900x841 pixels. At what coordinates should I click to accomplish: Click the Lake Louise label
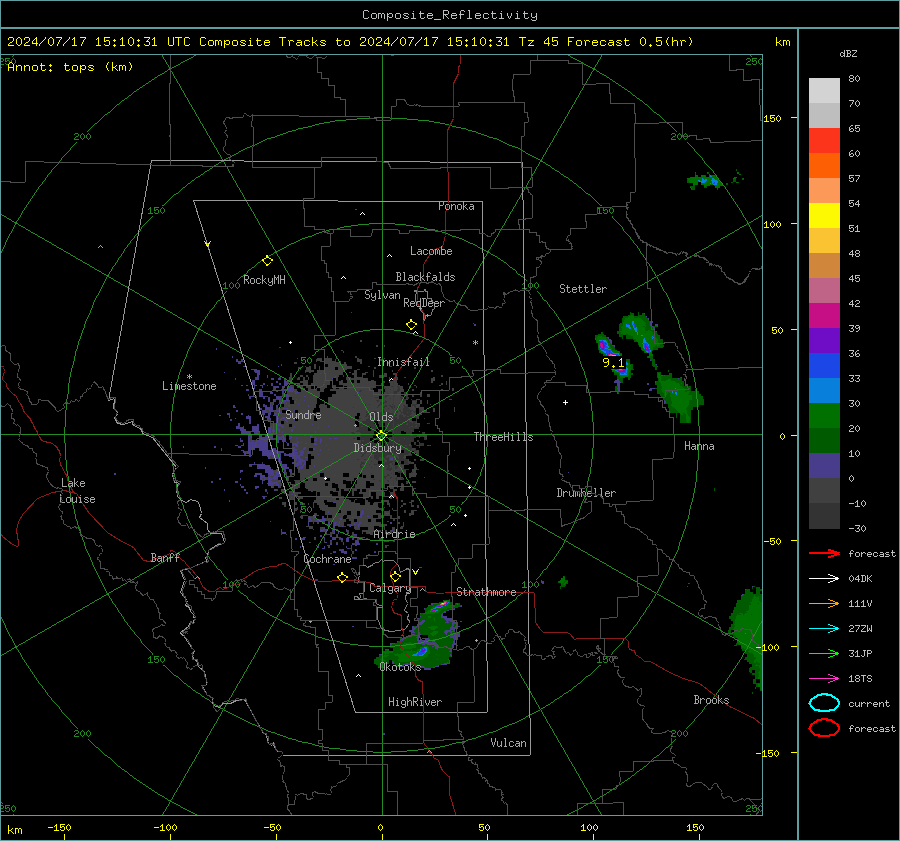pos(77,491)
